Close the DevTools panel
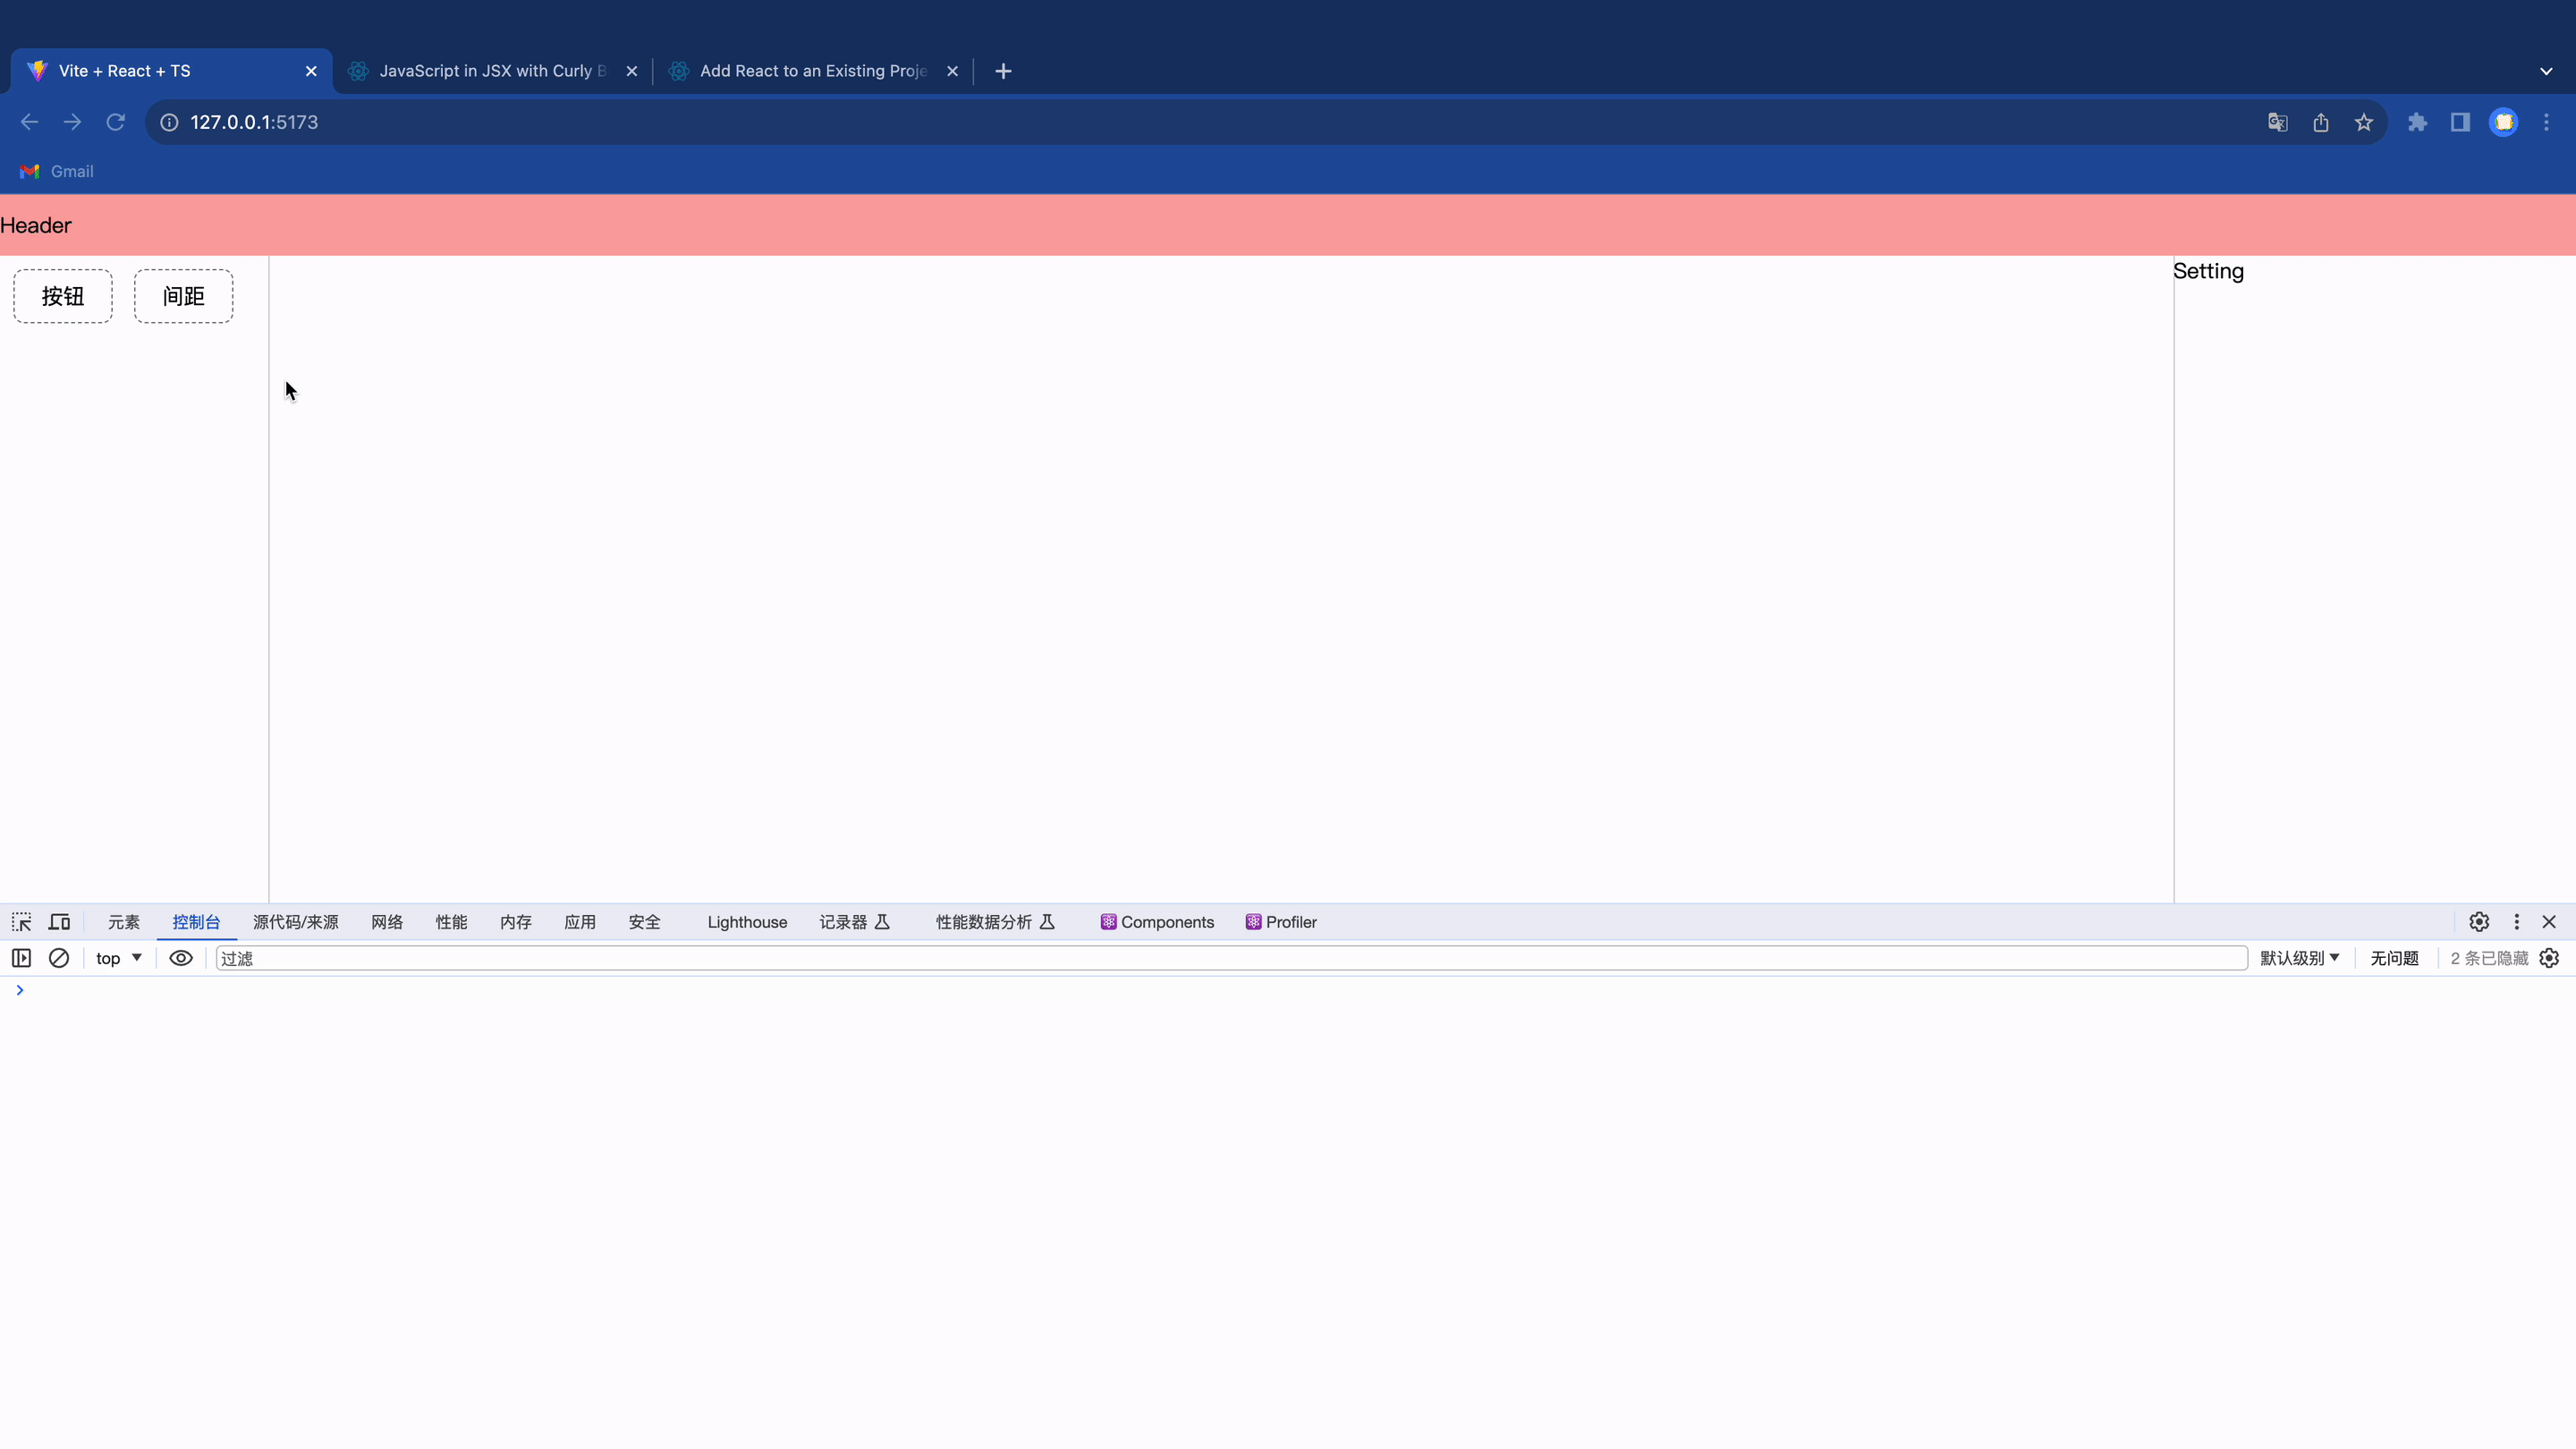 pyautogui.click(x=2549, y=922)
